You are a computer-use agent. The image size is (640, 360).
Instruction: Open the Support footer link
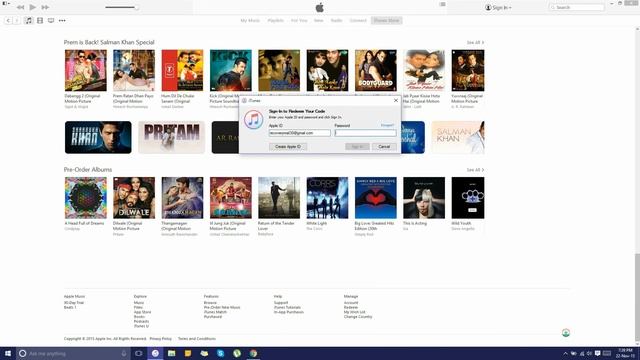(281, 303)
